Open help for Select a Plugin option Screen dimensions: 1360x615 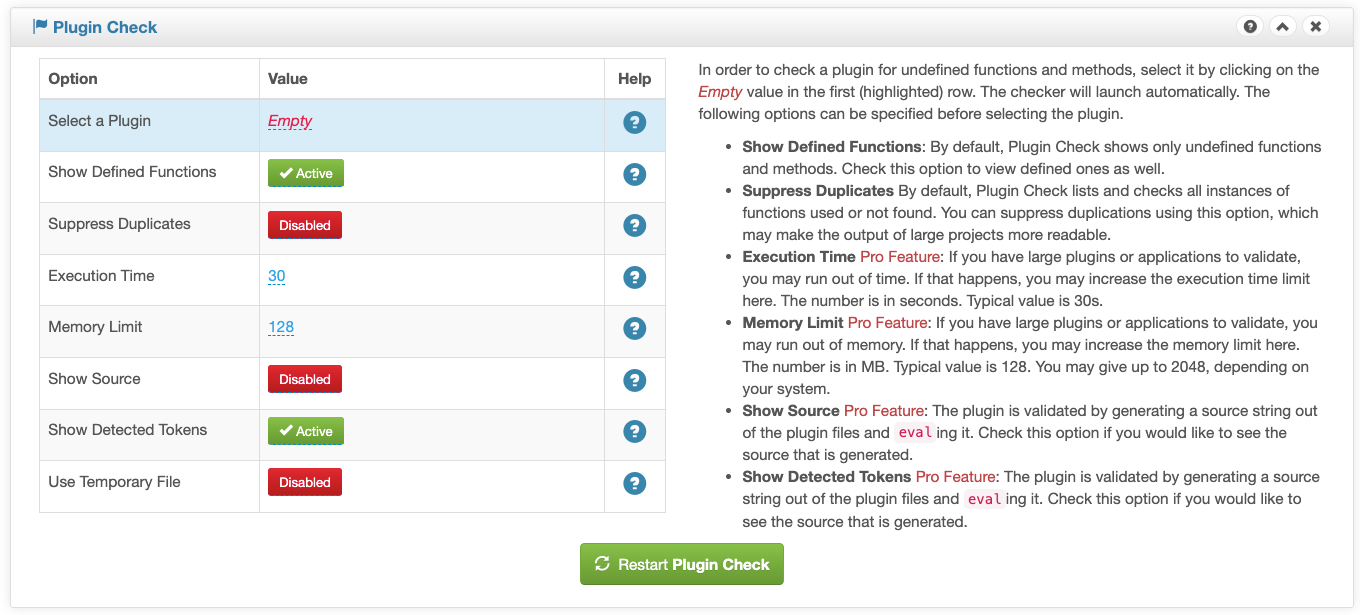(x=634, y=123)
